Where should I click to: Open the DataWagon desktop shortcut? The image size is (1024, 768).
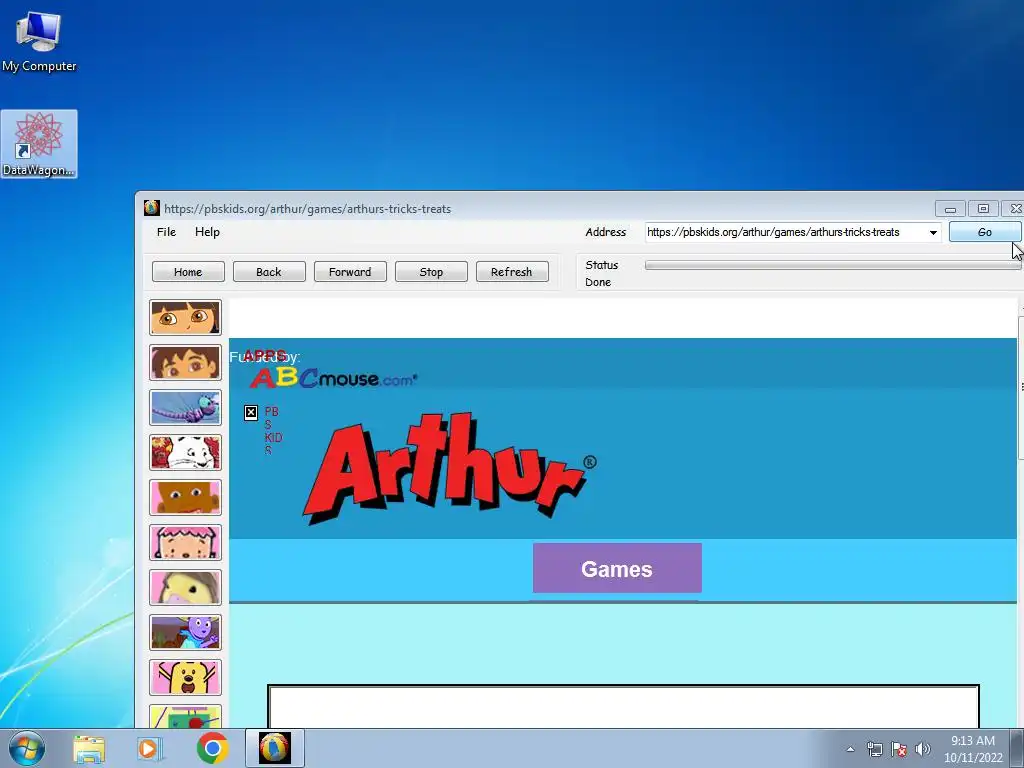point(39,144)
